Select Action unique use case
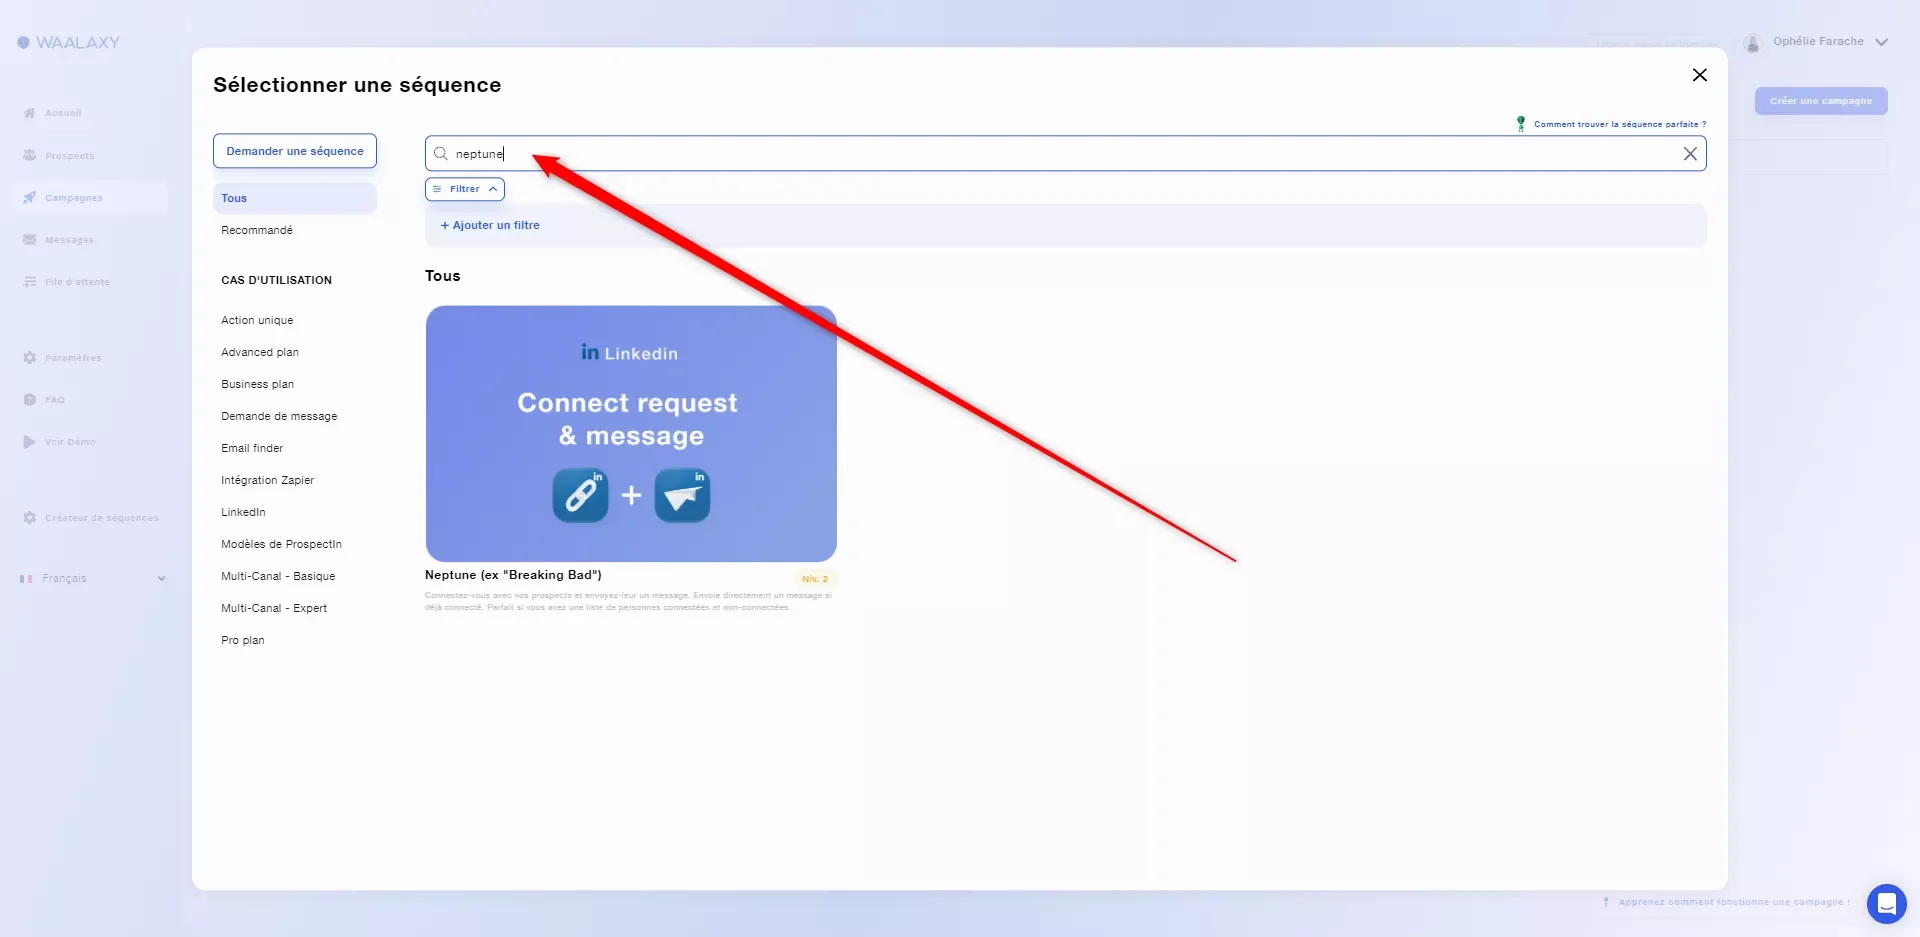1920x937 pixels. (257, 320)
